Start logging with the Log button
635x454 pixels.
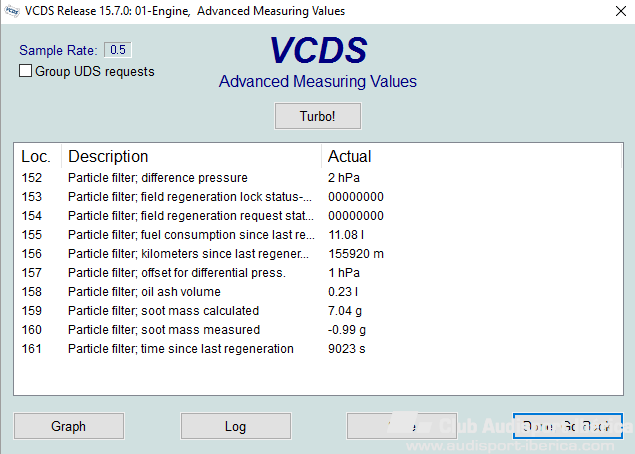tap(236, 426)
